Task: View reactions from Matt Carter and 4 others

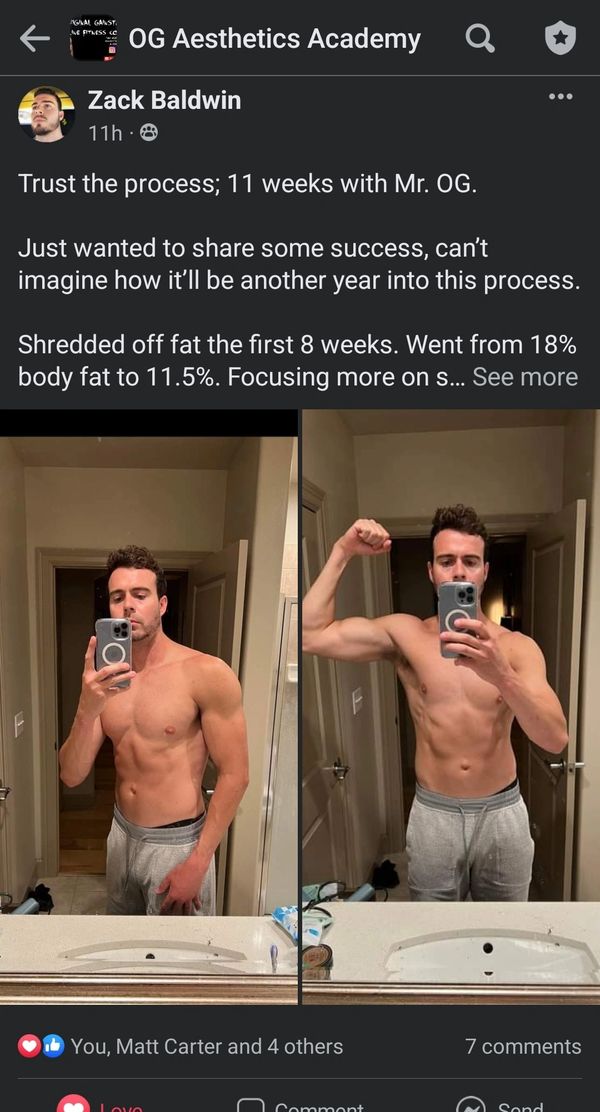Action: (x=206, y=1046)
